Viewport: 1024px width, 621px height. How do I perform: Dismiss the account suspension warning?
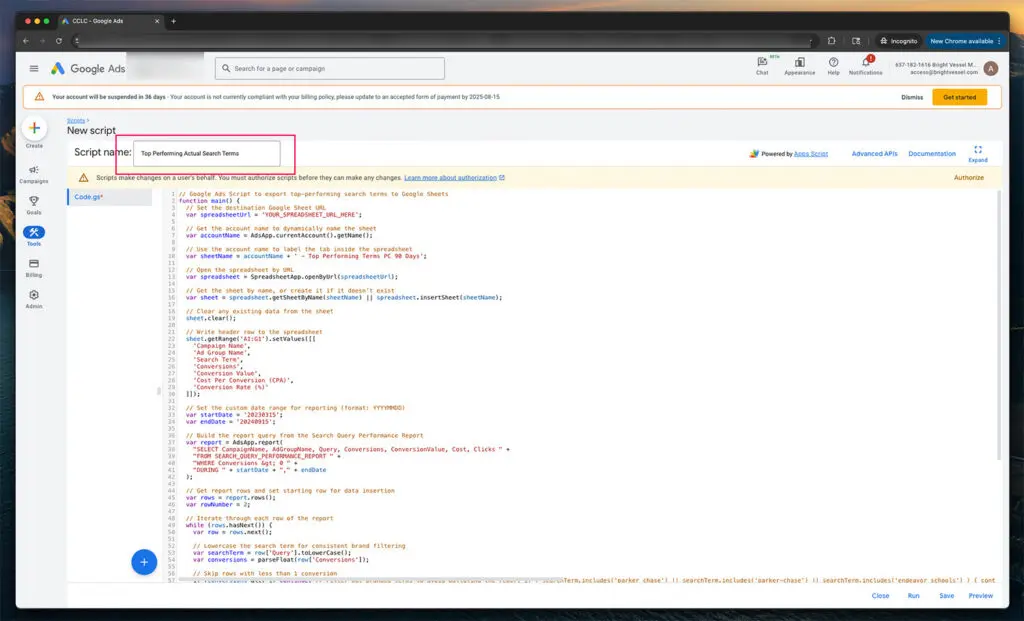point(912,97)
